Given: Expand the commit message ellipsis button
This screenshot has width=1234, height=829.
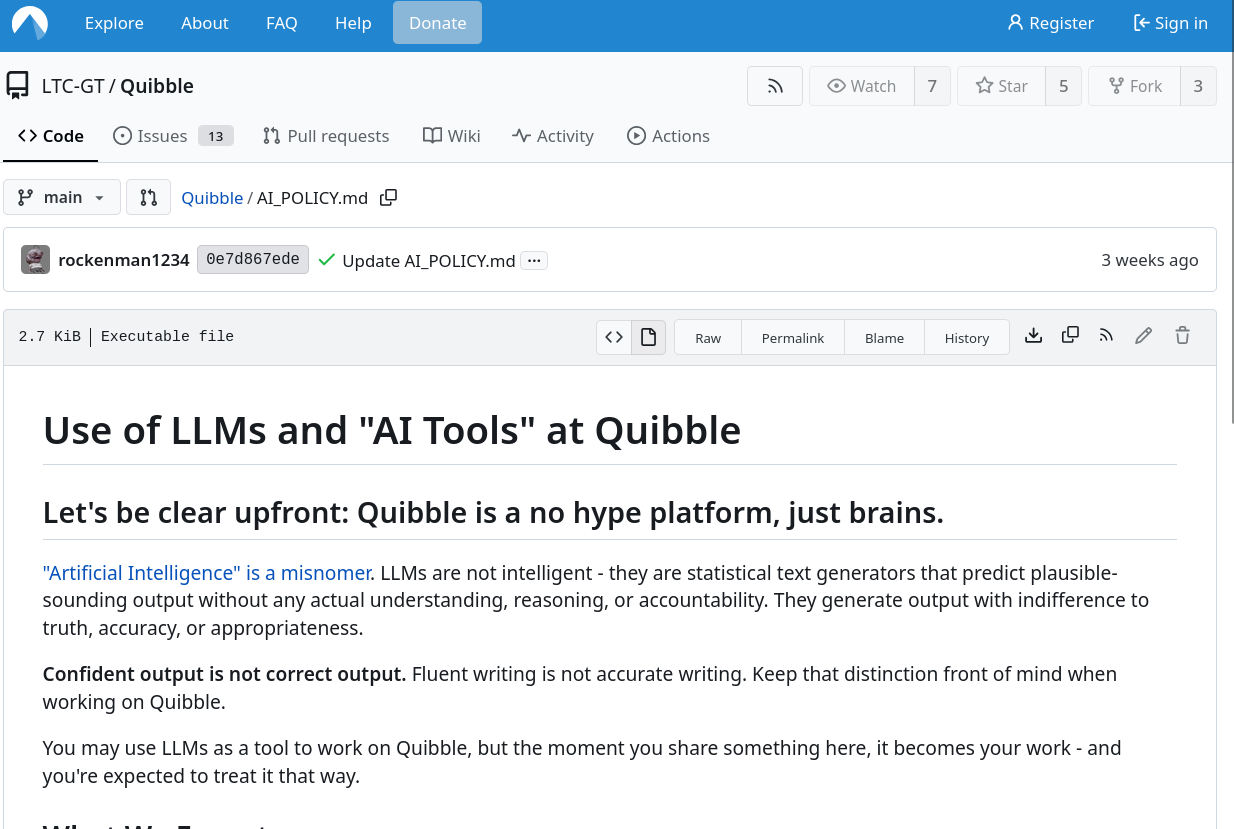Looking at the screenshot, I should tap(534, 261).
